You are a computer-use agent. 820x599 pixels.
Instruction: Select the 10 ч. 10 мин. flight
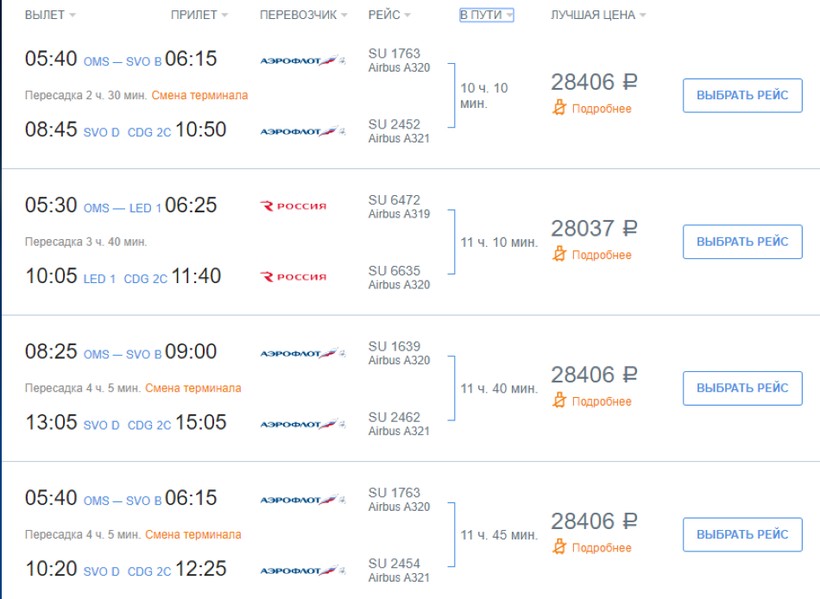point(742,95)
